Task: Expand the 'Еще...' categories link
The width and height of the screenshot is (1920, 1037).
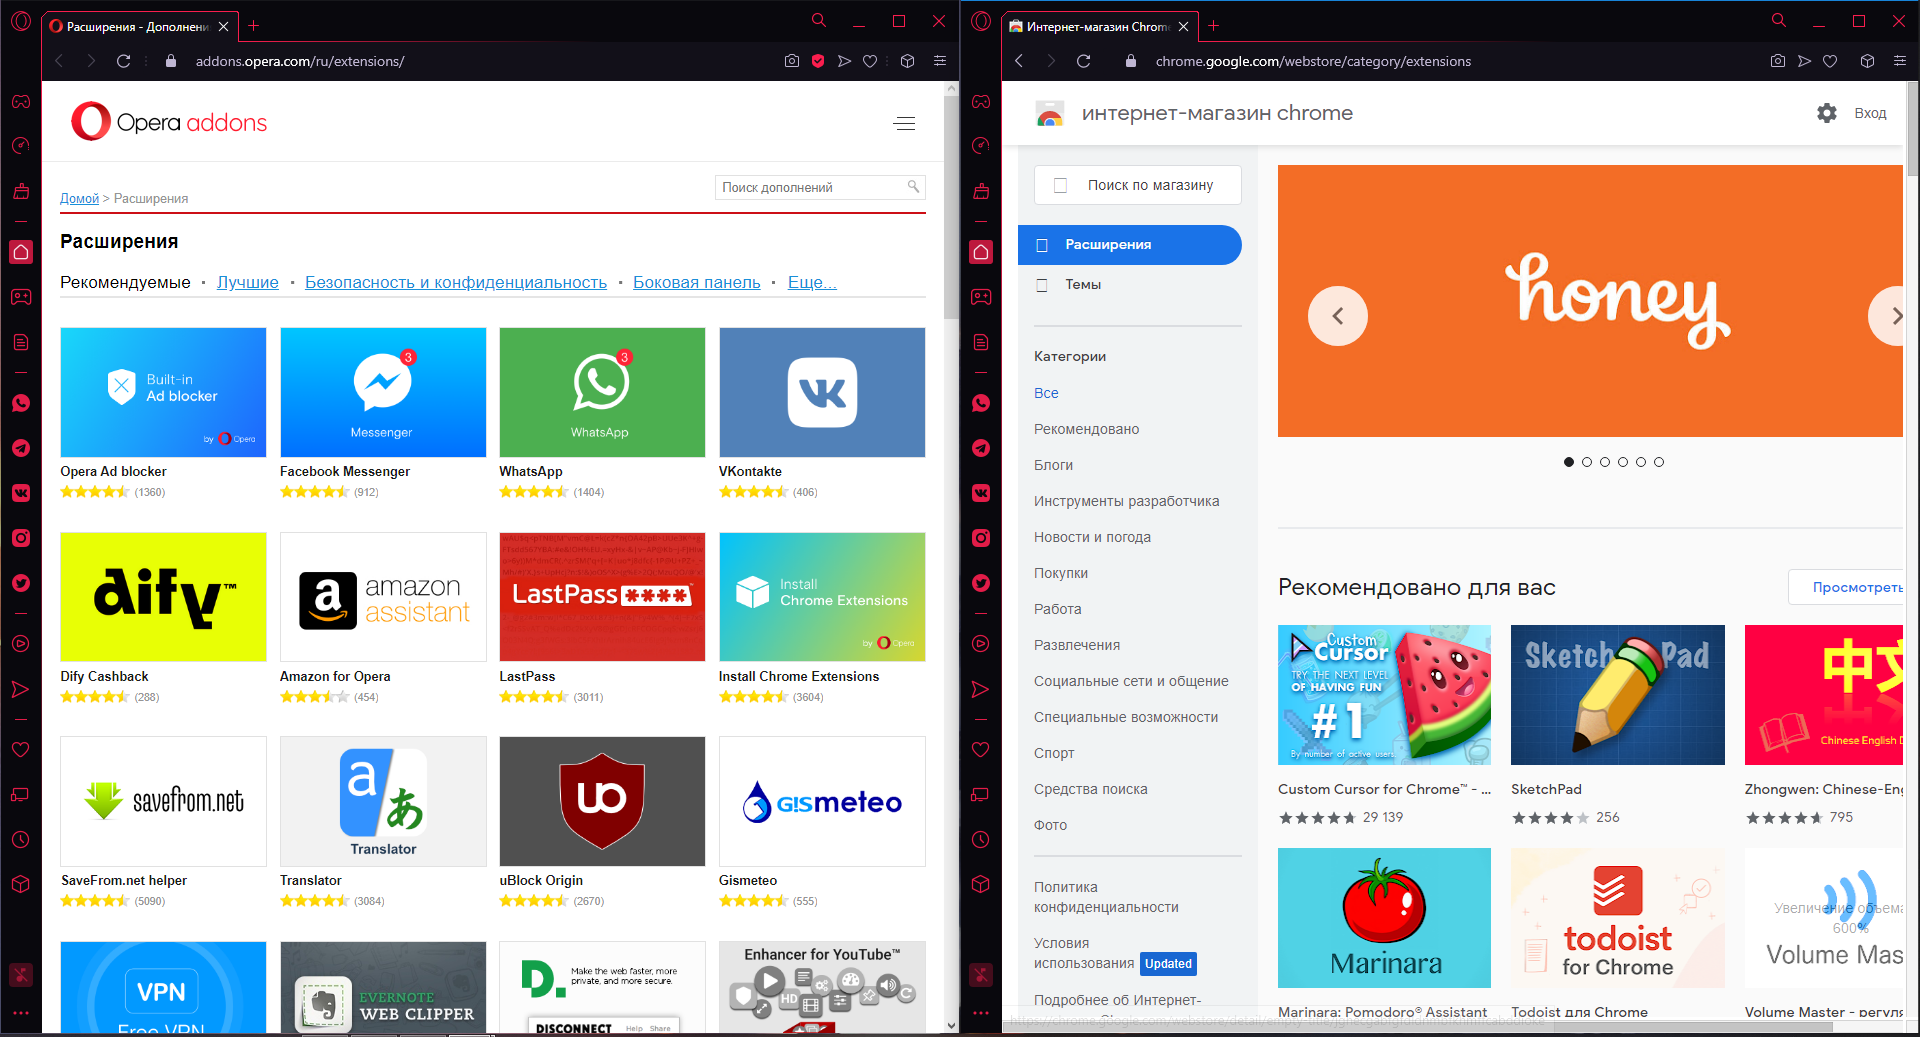Action: tap(812, 282)
